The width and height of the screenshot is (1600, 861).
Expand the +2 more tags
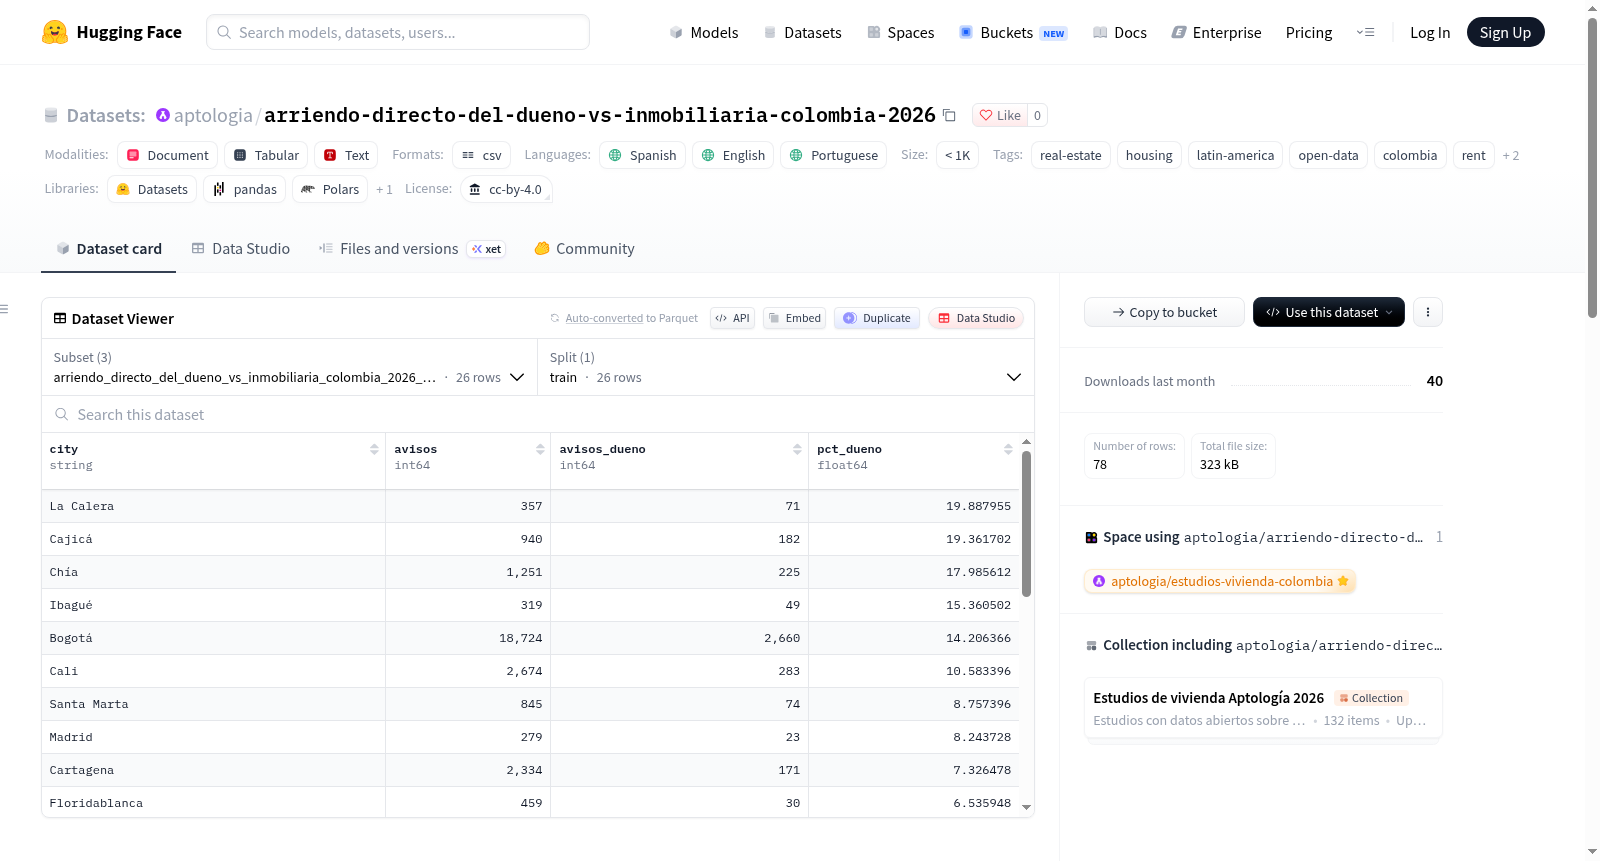coord(1510,156)
